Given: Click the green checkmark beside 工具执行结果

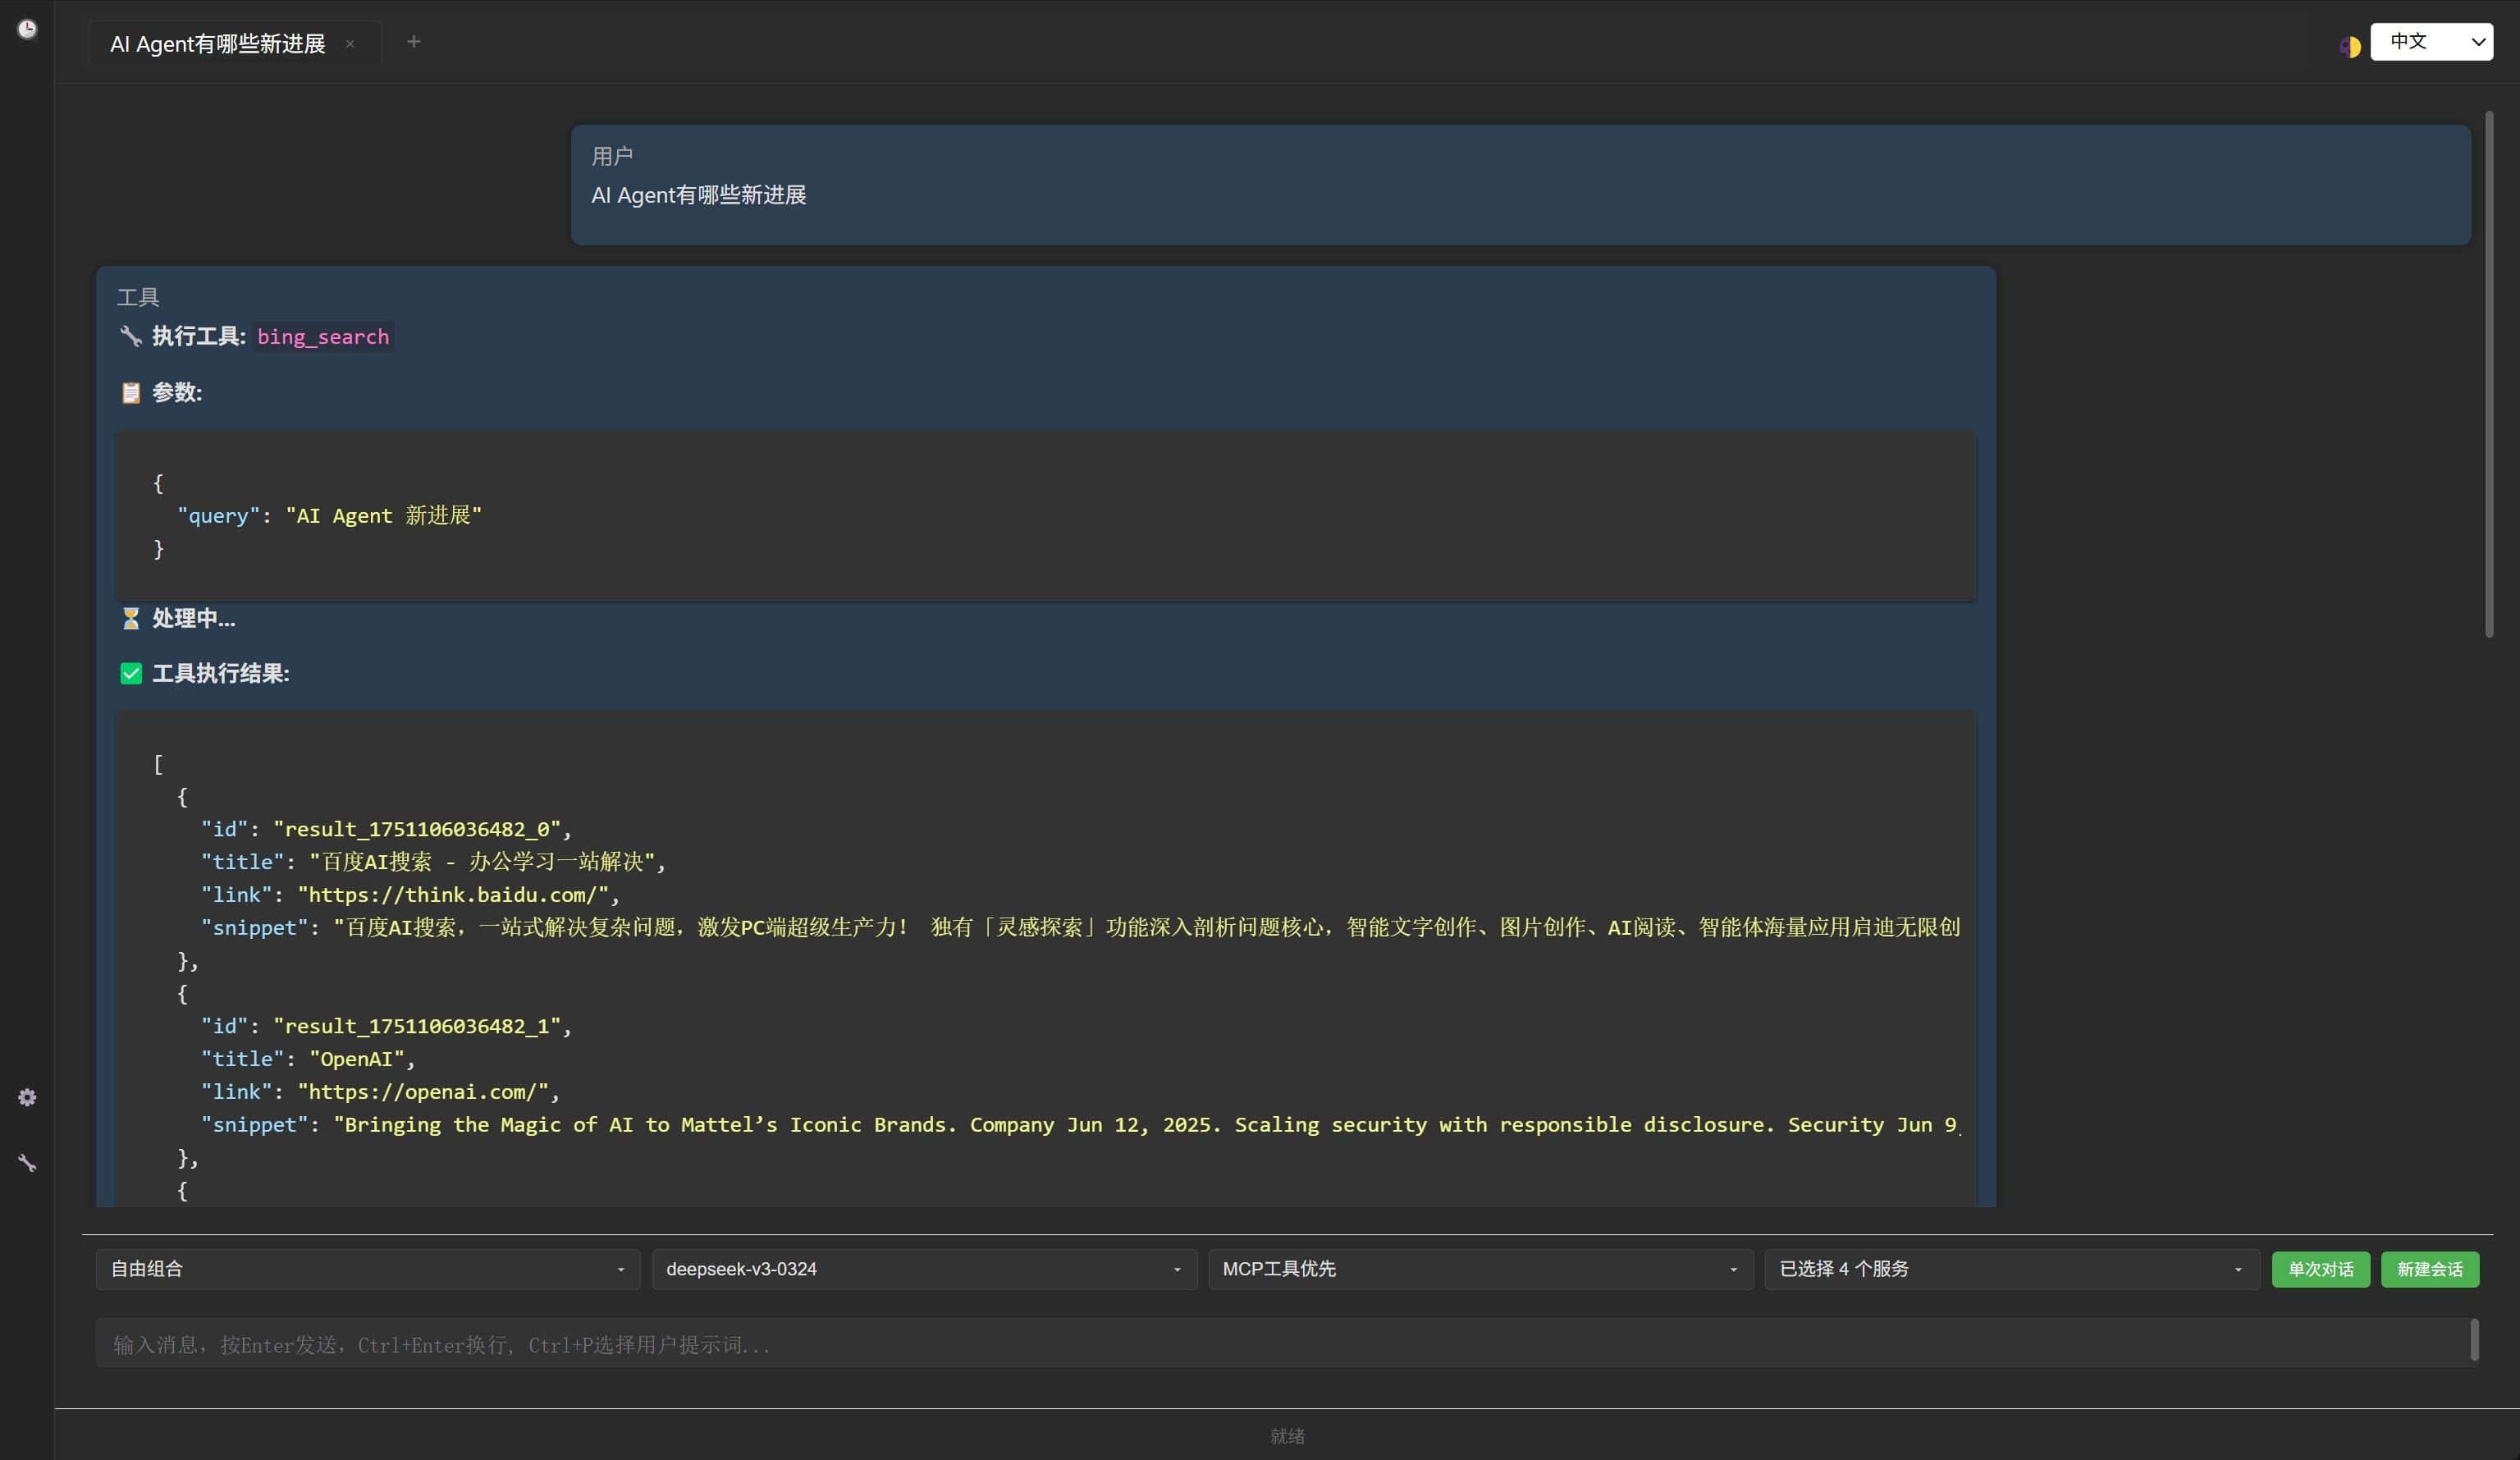Looking at the screenshot, I should click(x=131, y=673).
